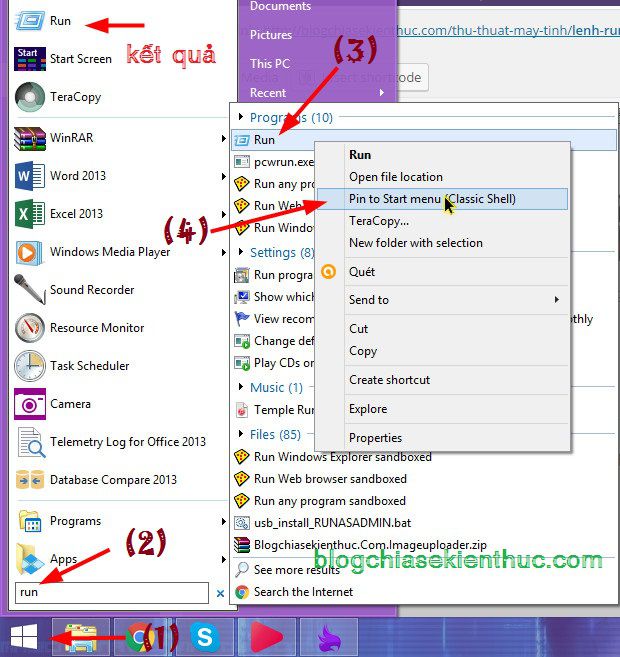Select Open file location
Viewport: 620px width, 657px height.
click(442, 177)
